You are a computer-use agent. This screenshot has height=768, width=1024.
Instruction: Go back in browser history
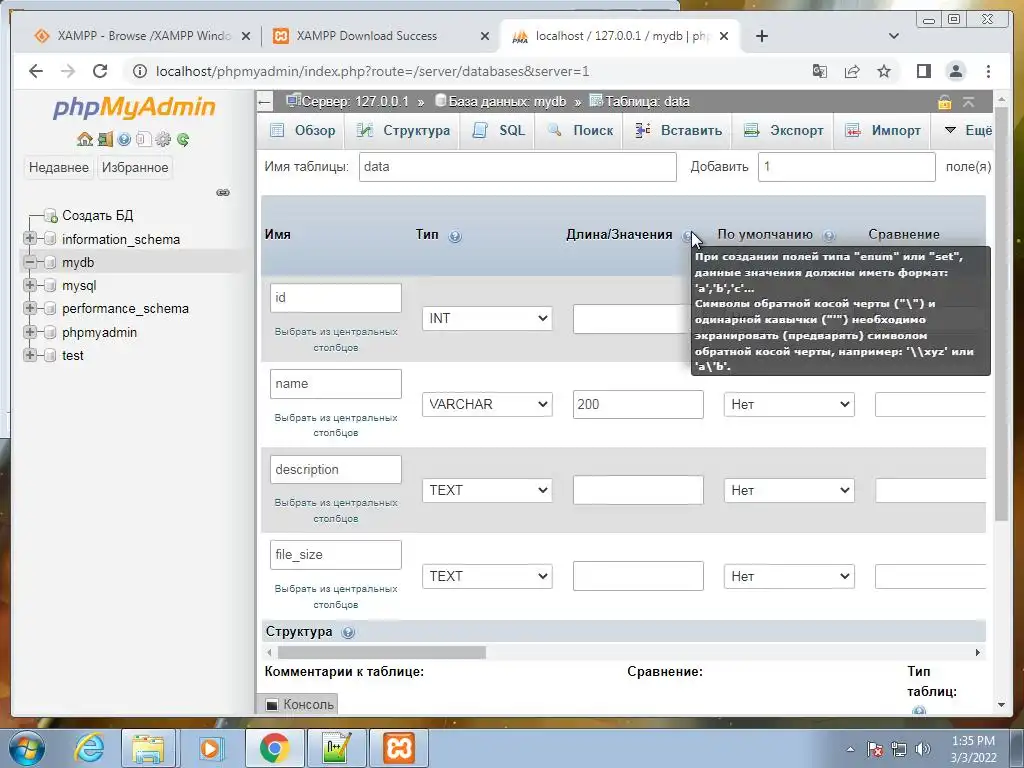click(x=36, y=71)
